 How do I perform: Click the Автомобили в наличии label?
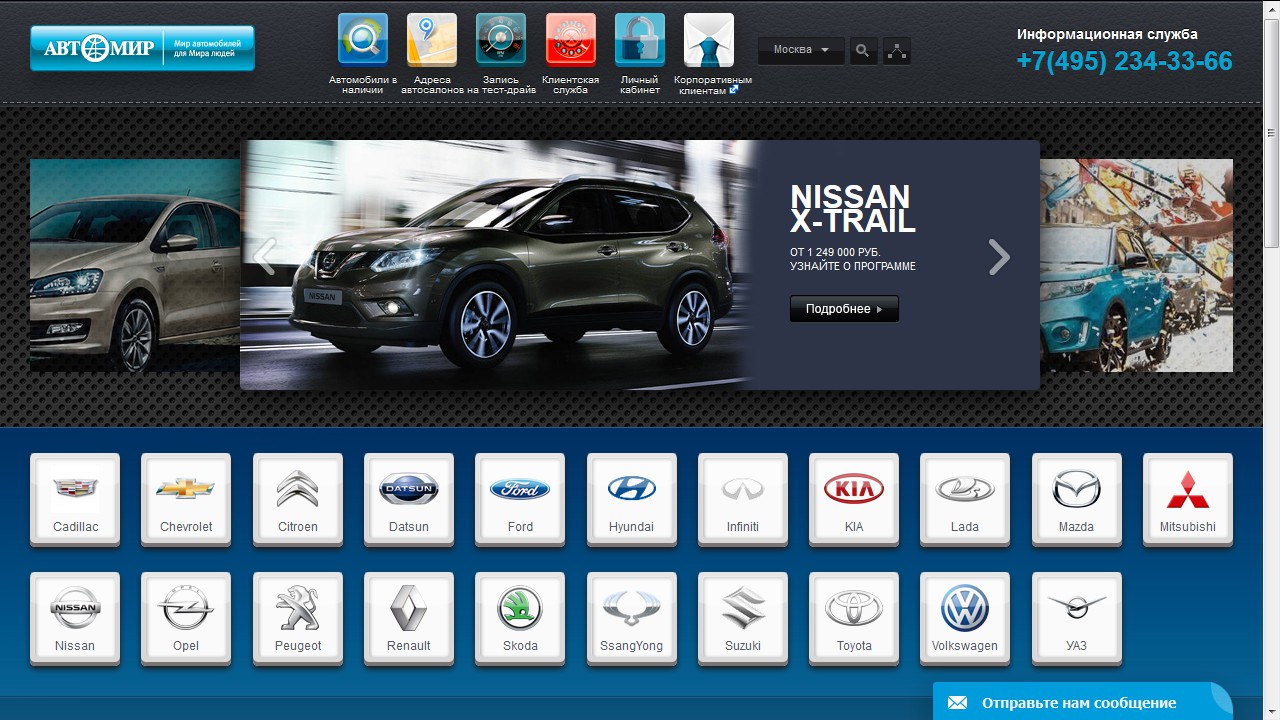coord(363,85)
